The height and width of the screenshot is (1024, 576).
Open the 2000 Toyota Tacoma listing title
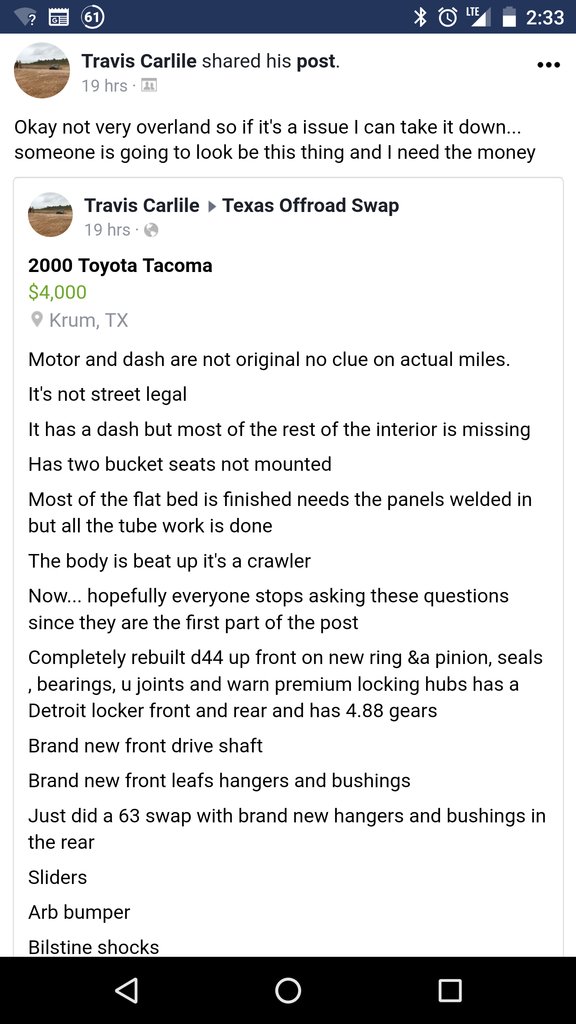[120, 266]
